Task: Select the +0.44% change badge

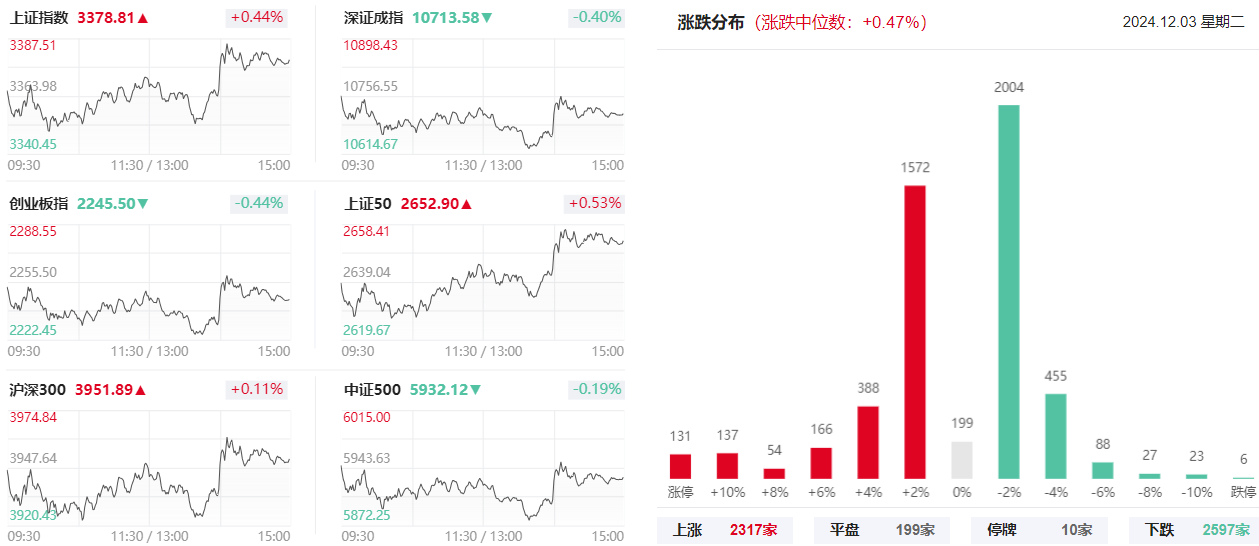Action: coord(257,17)
